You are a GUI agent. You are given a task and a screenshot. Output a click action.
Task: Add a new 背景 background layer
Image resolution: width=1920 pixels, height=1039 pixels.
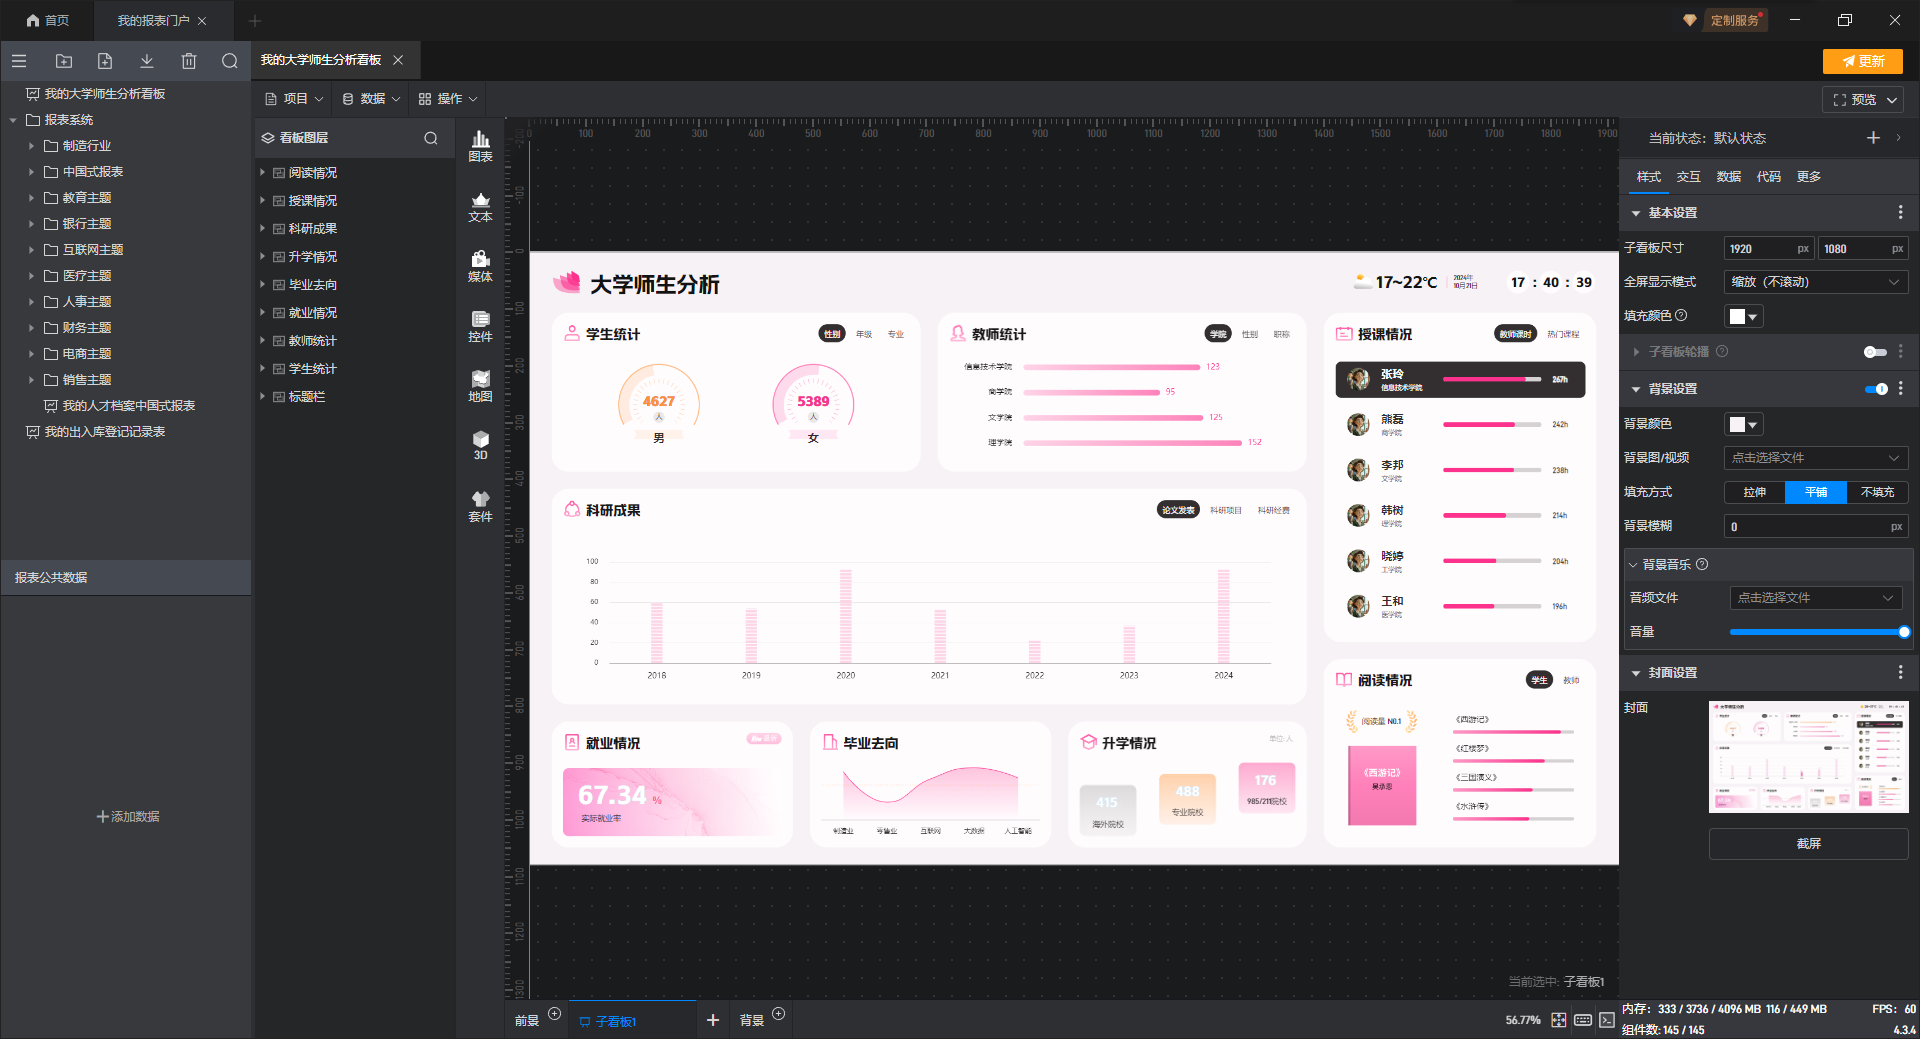pos(779,1013)
